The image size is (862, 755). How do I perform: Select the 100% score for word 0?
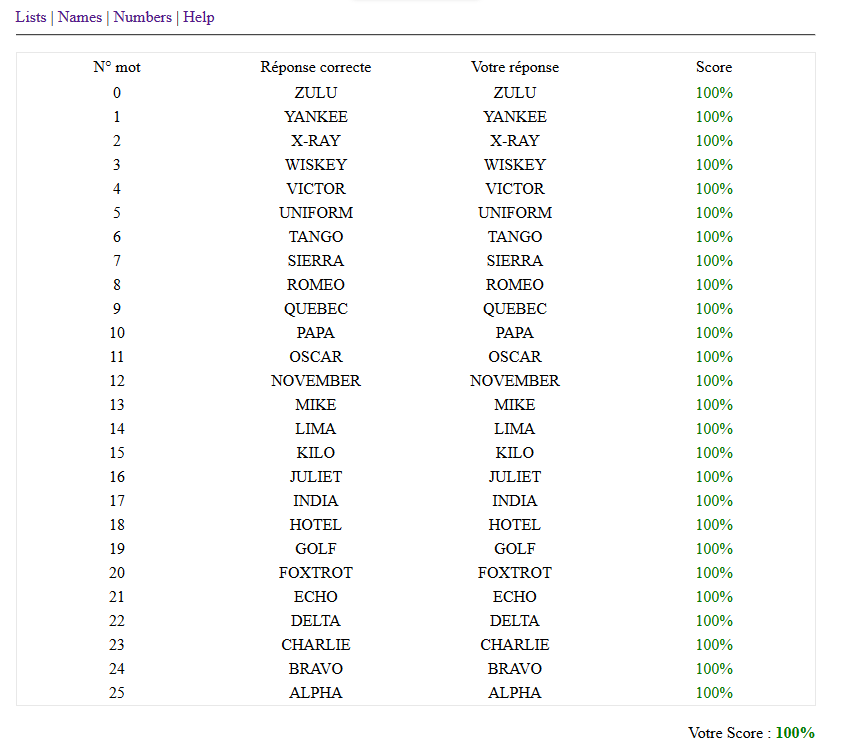click(x=714, y=92)
